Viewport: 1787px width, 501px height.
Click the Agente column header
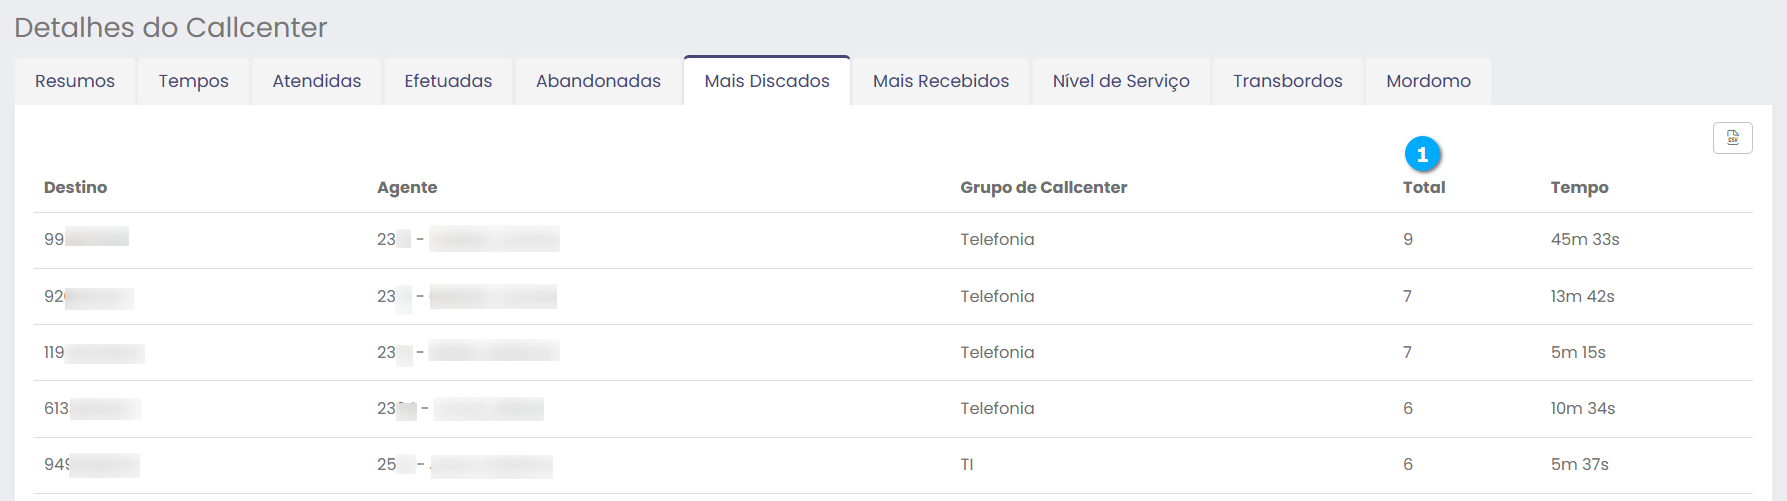tap(407, 187)
